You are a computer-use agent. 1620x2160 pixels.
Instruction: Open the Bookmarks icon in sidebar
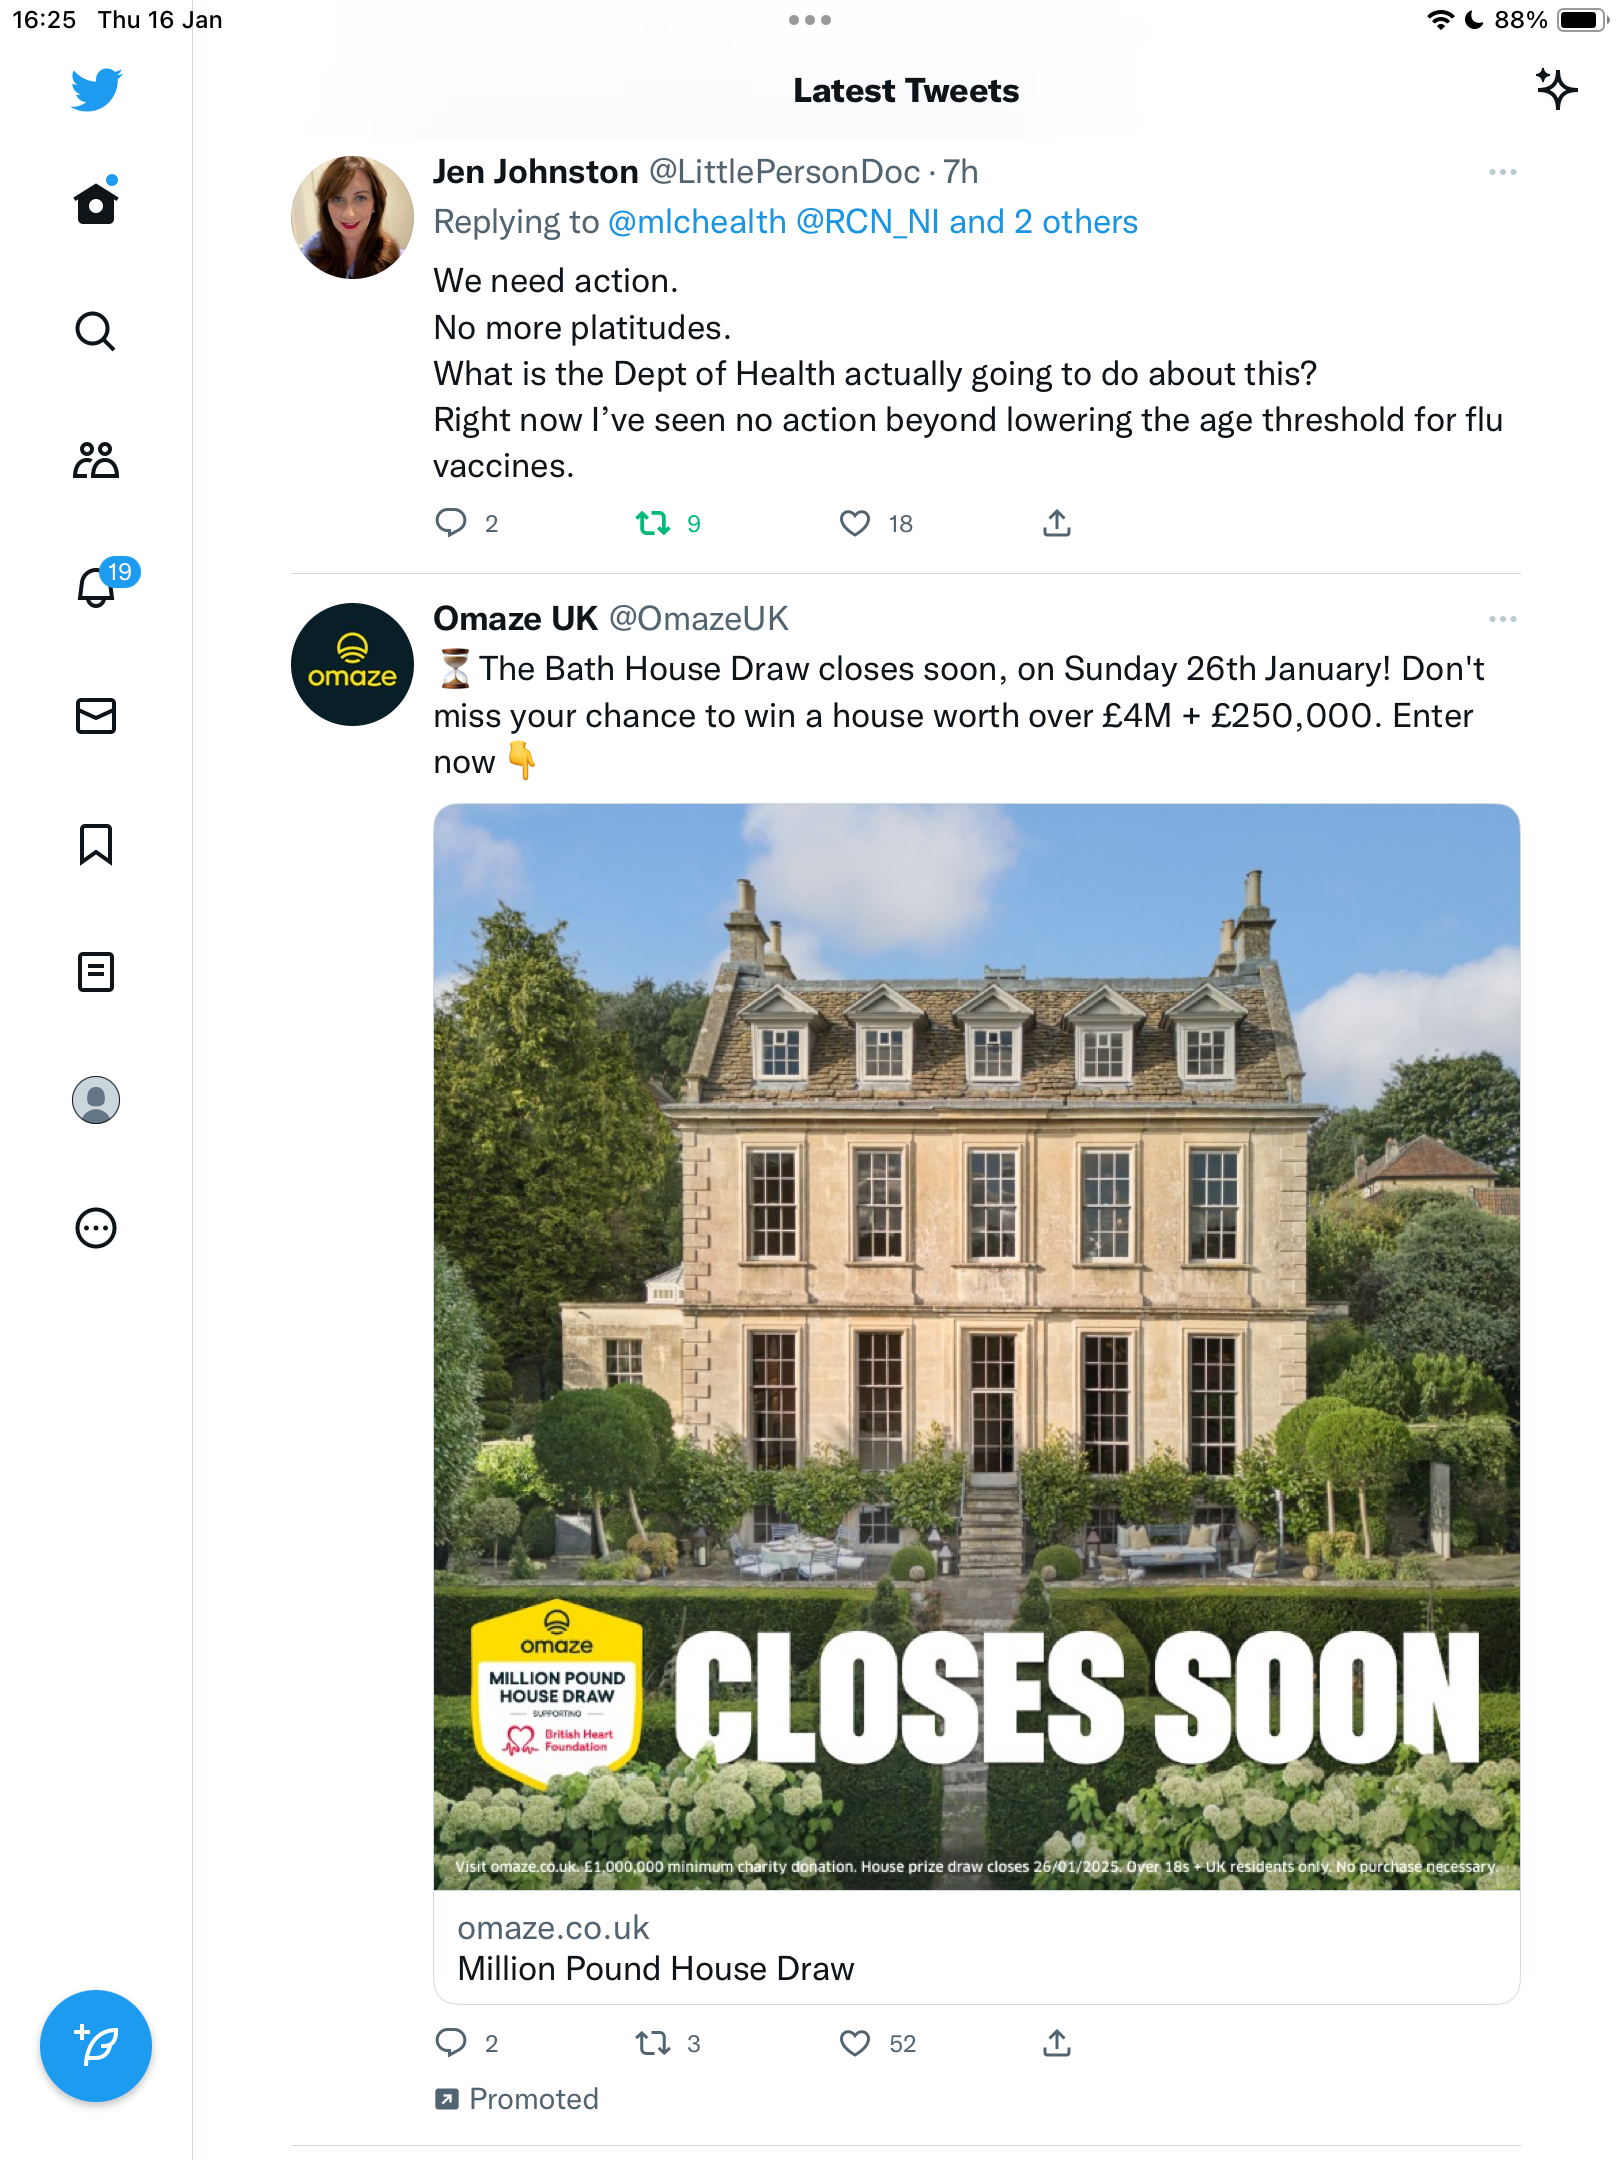click(x=96, y=844)
